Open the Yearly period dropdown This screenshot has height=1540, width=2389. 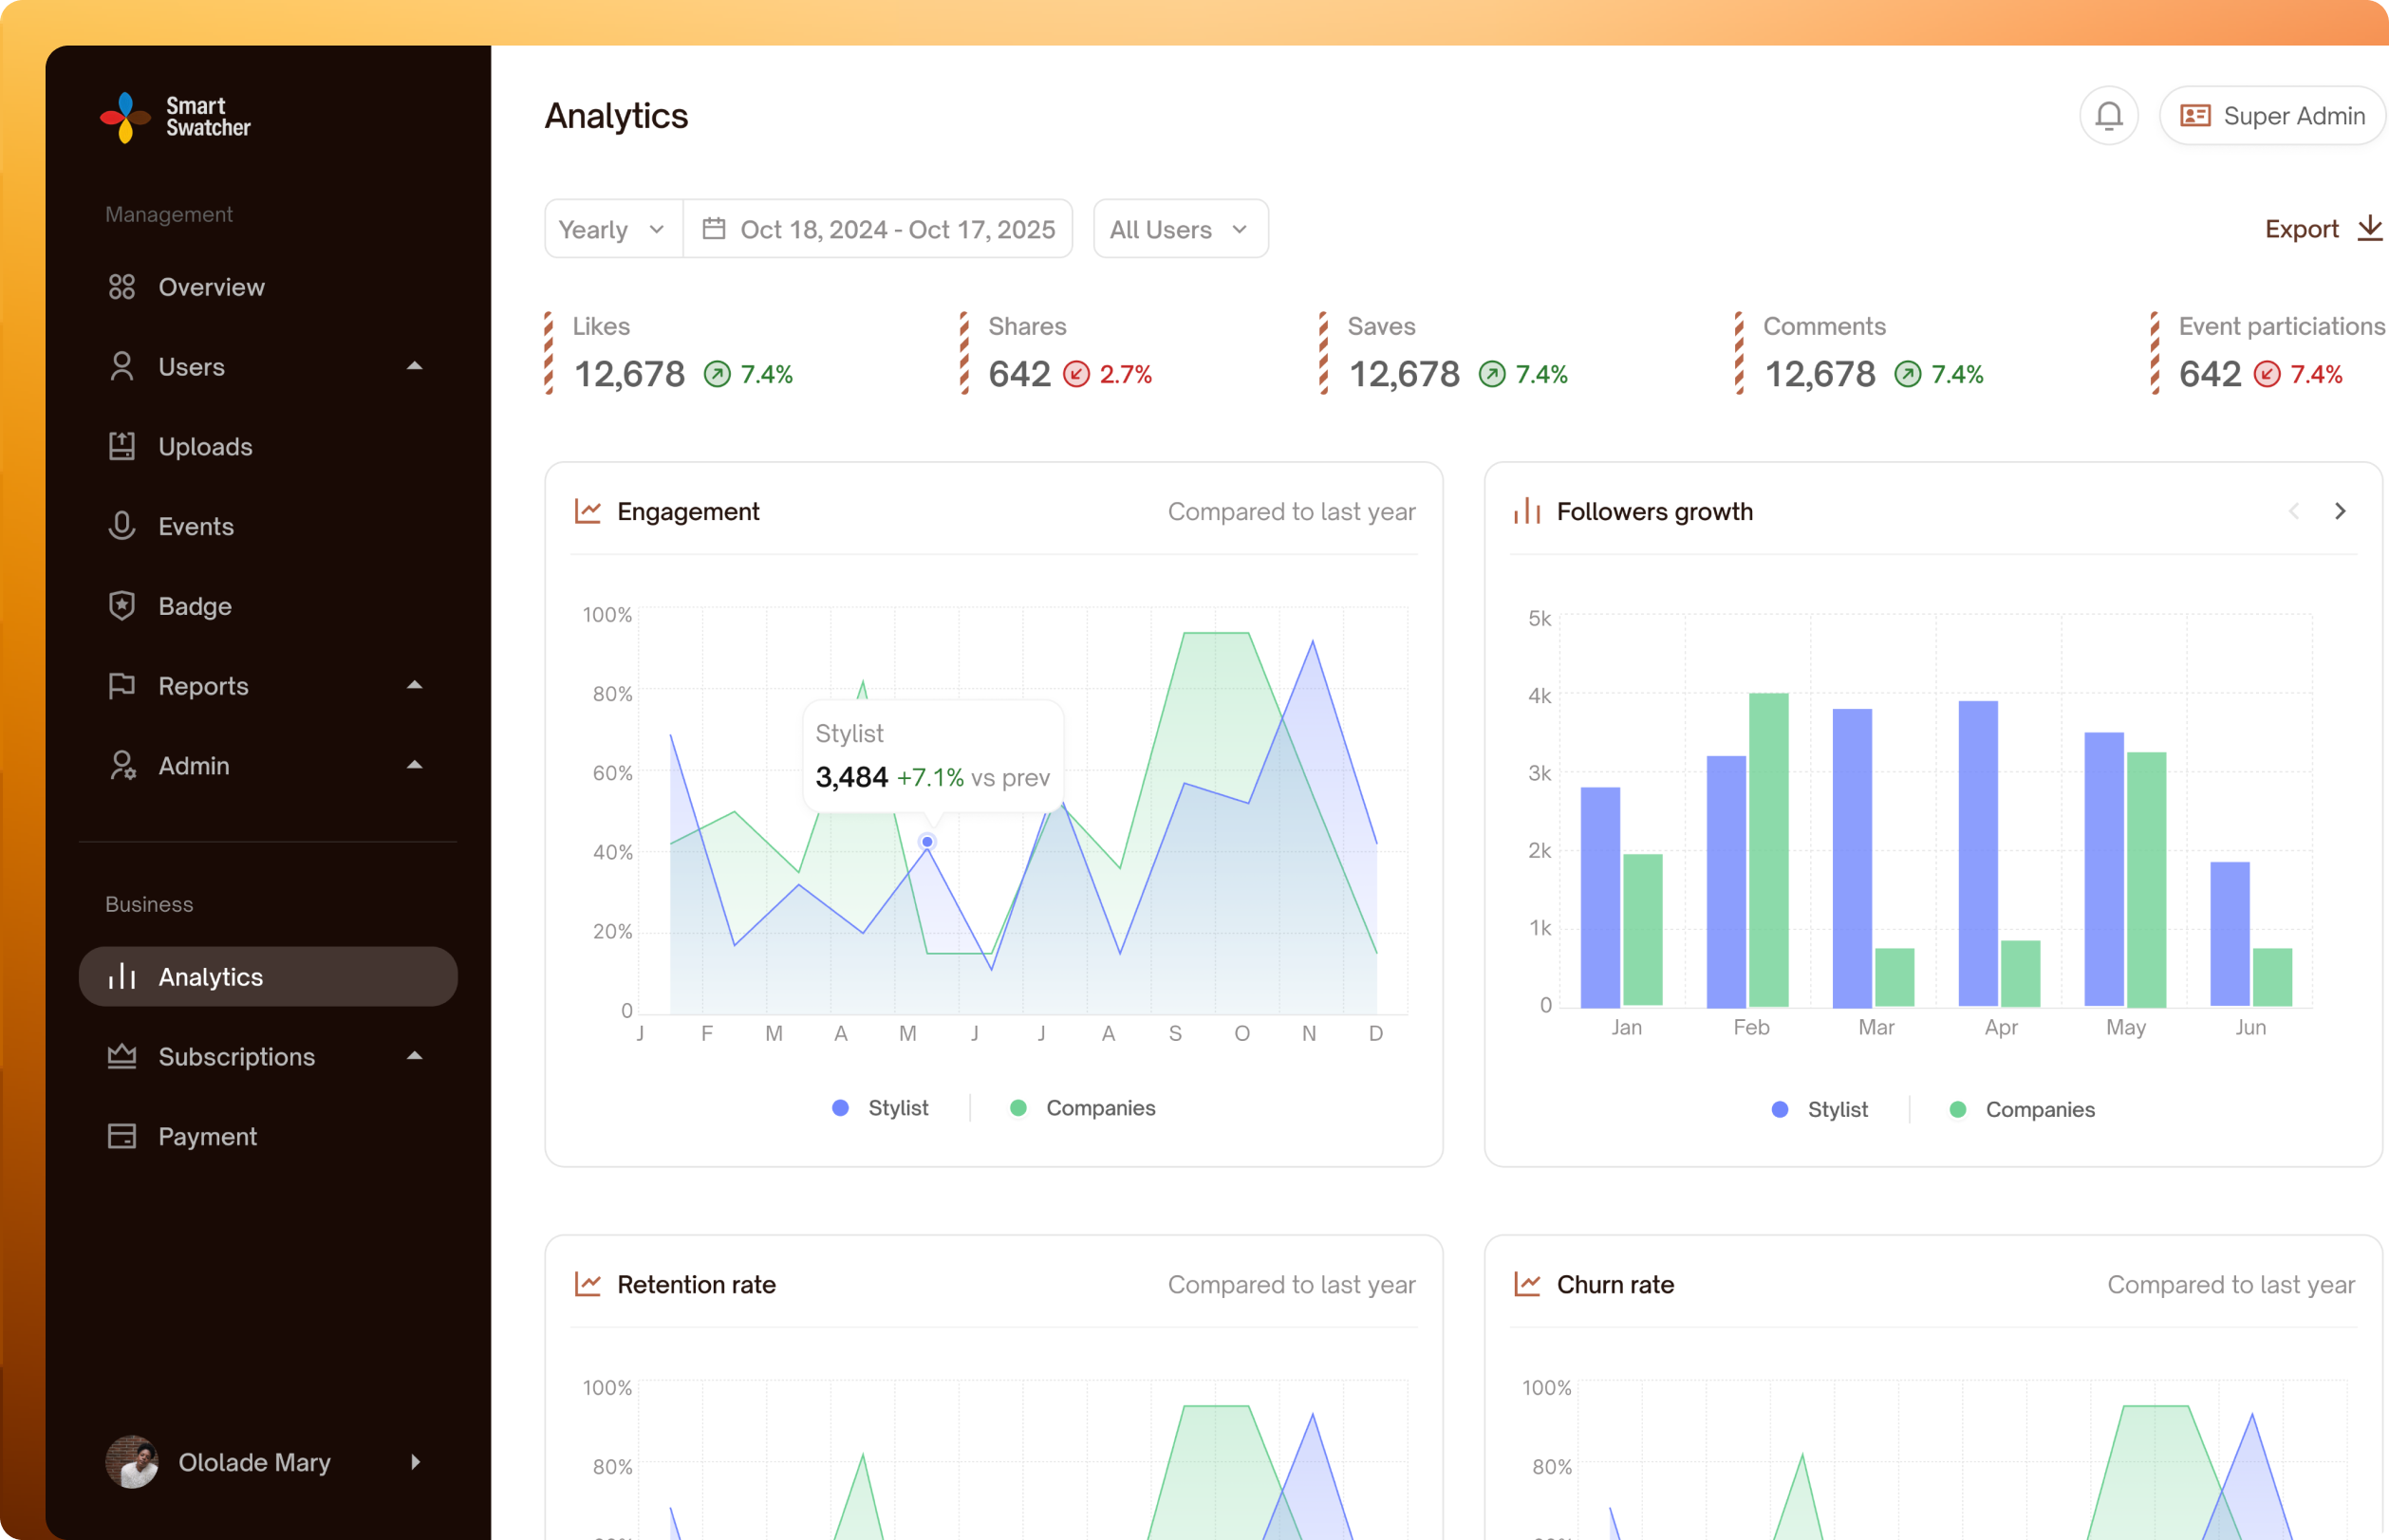[612, 229]
